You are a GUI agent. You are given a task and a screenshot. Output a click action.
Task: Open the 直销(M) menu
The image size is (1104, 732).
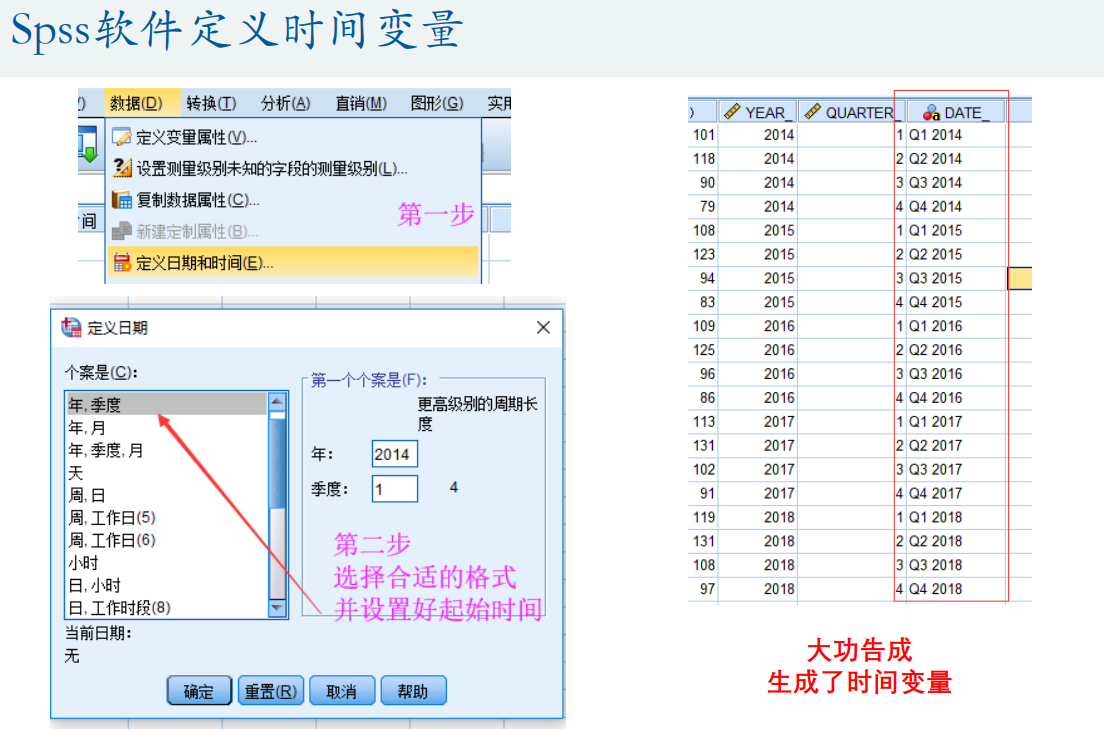coord(361,103)
